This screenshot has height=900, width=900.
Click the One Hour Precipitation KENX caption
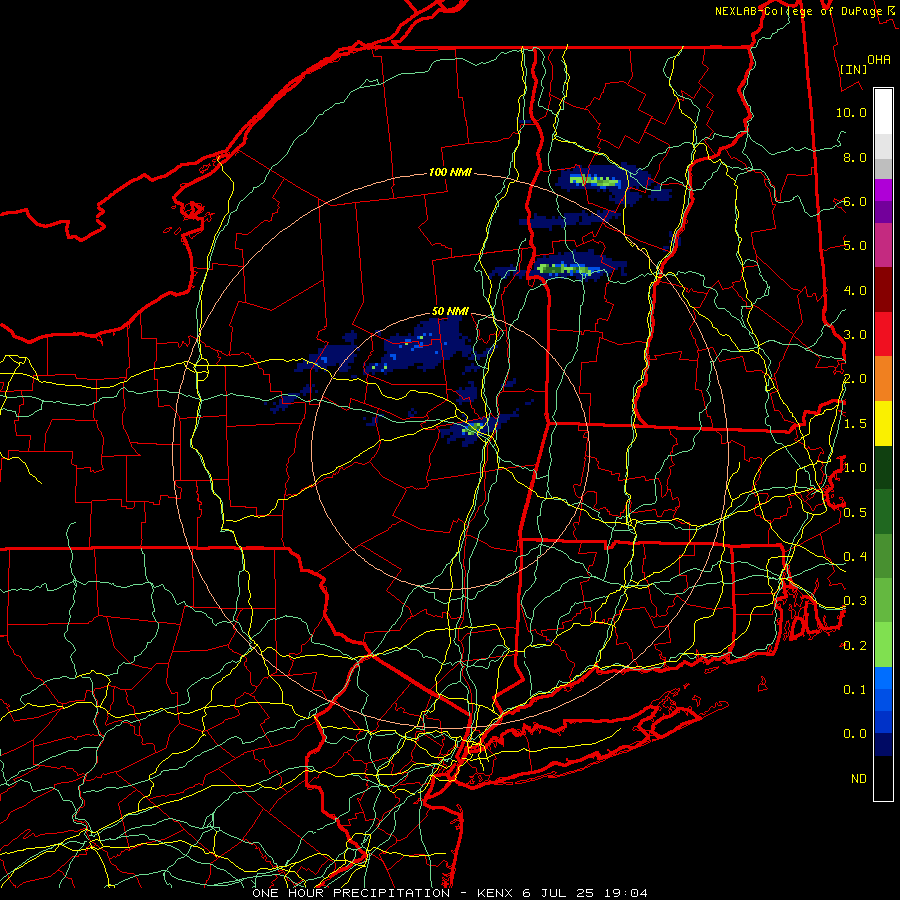[x=450, y=893]
